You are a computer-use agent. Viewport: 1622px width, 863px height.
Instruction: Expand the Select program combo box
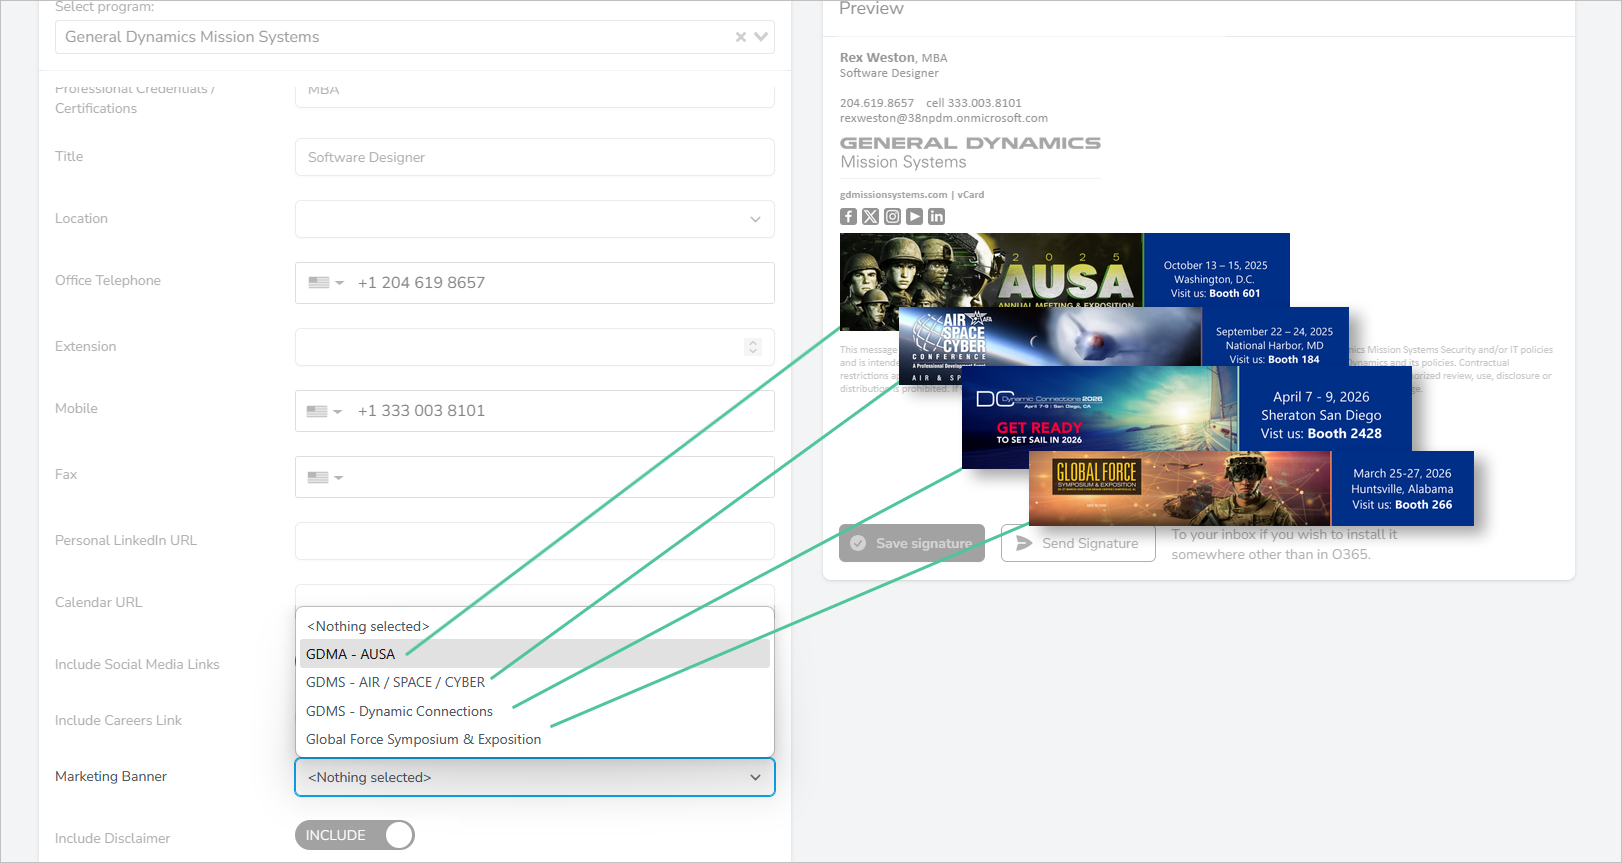761,37
